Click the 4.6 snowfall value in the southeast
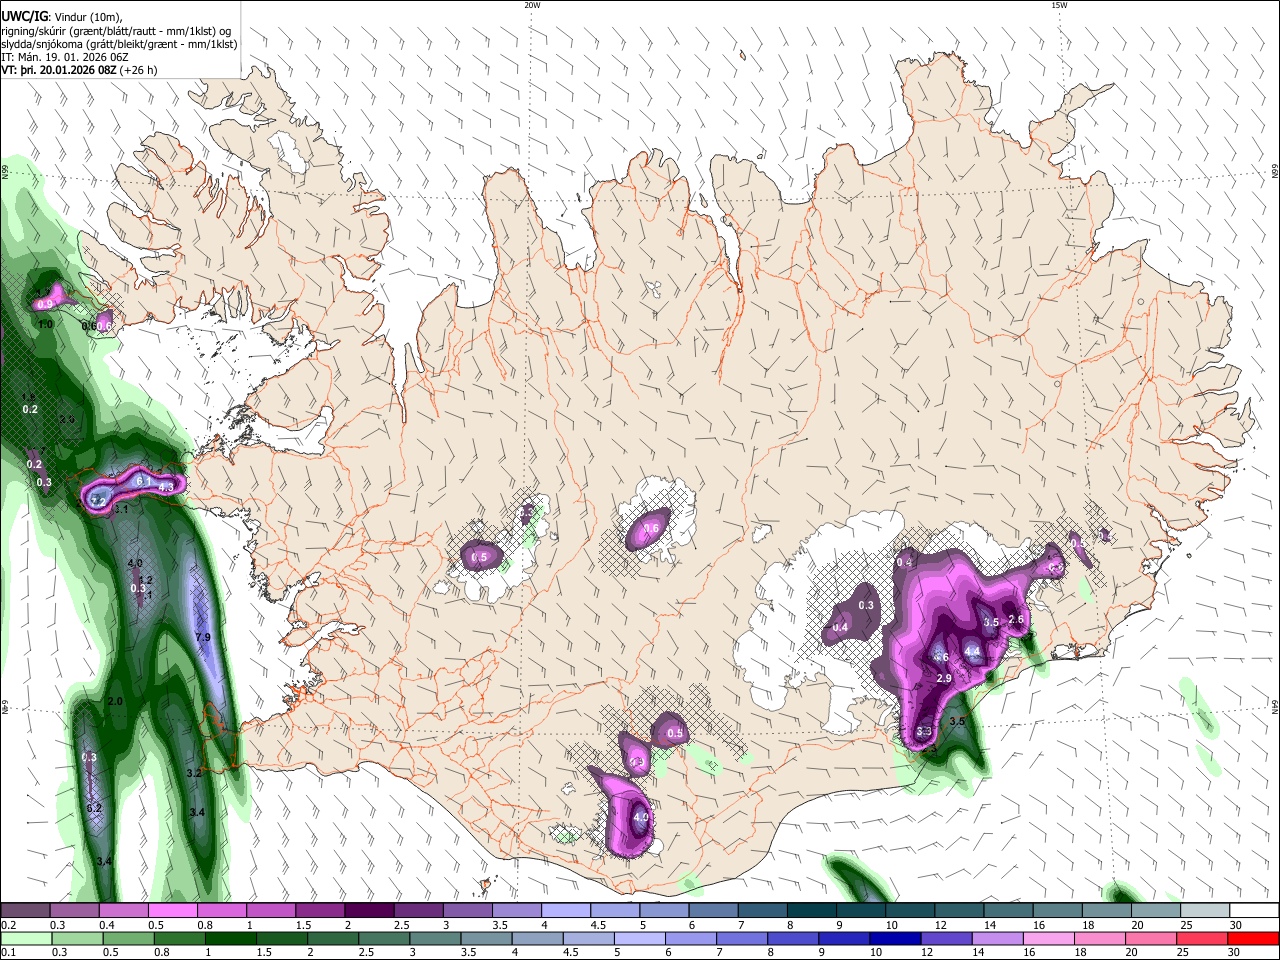The height and width of the screenshot is (960, 1280). coord(940,657)
